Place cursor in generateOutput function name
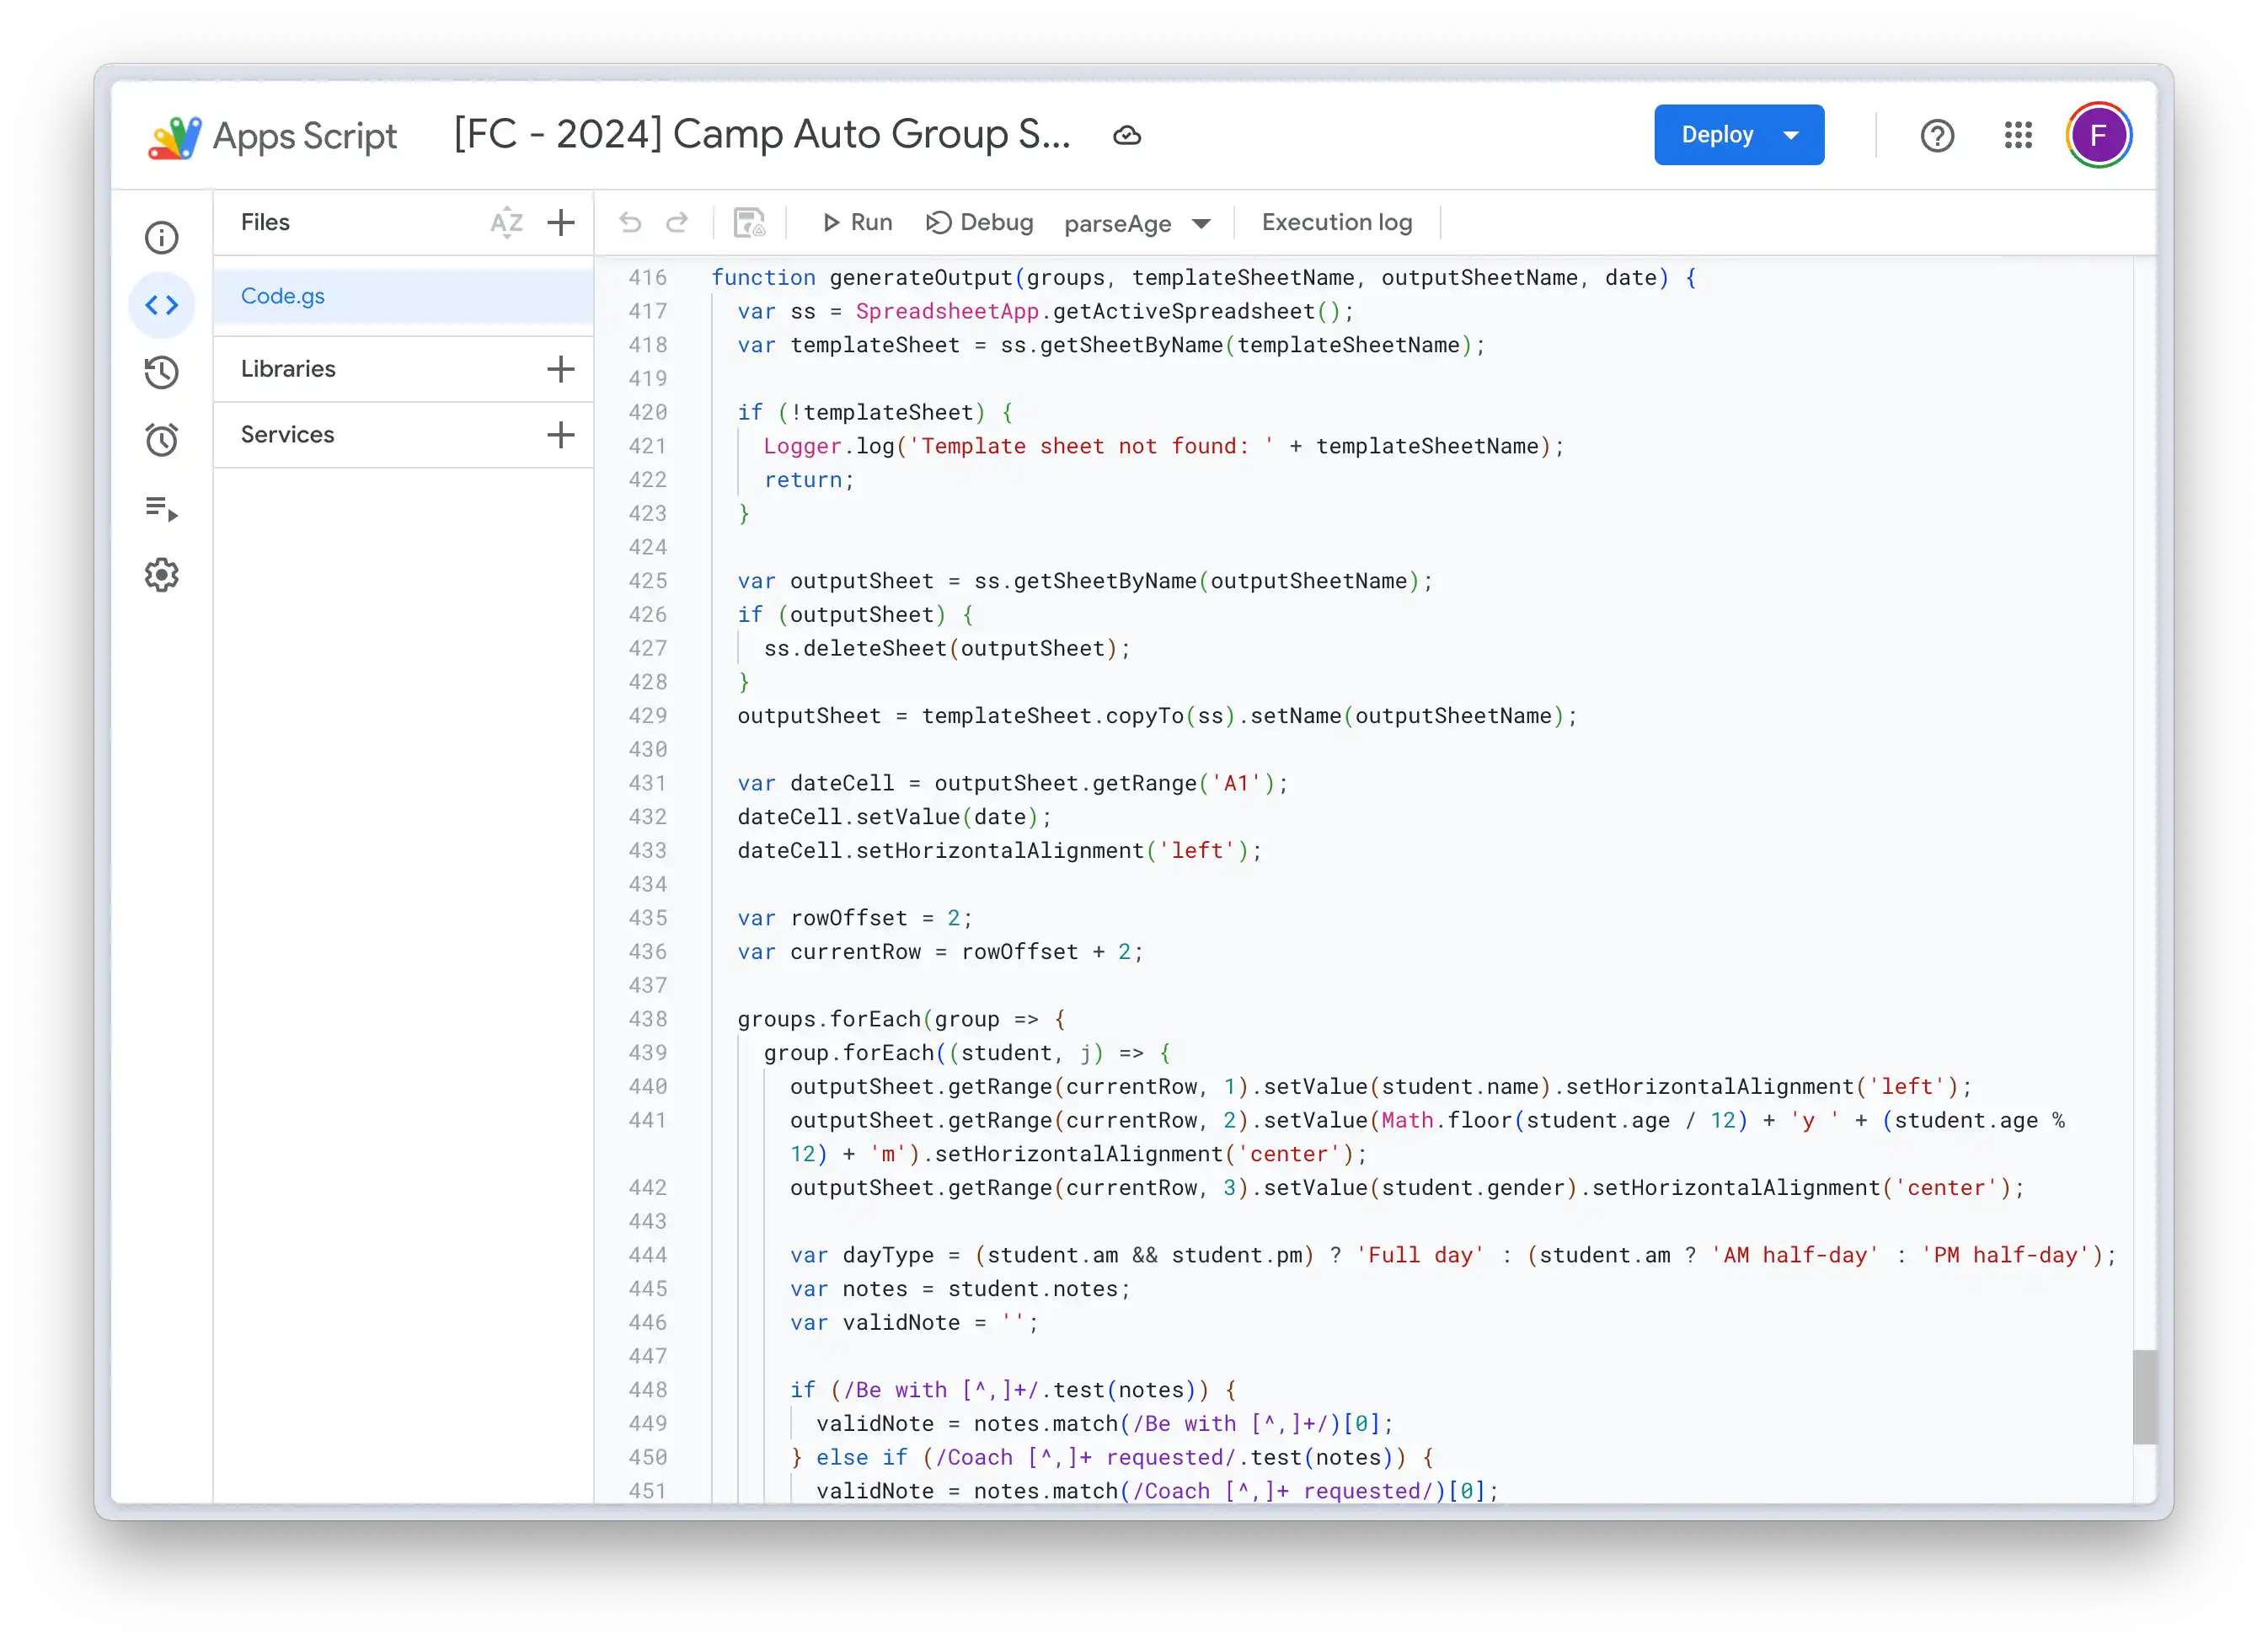 point(920,277)
